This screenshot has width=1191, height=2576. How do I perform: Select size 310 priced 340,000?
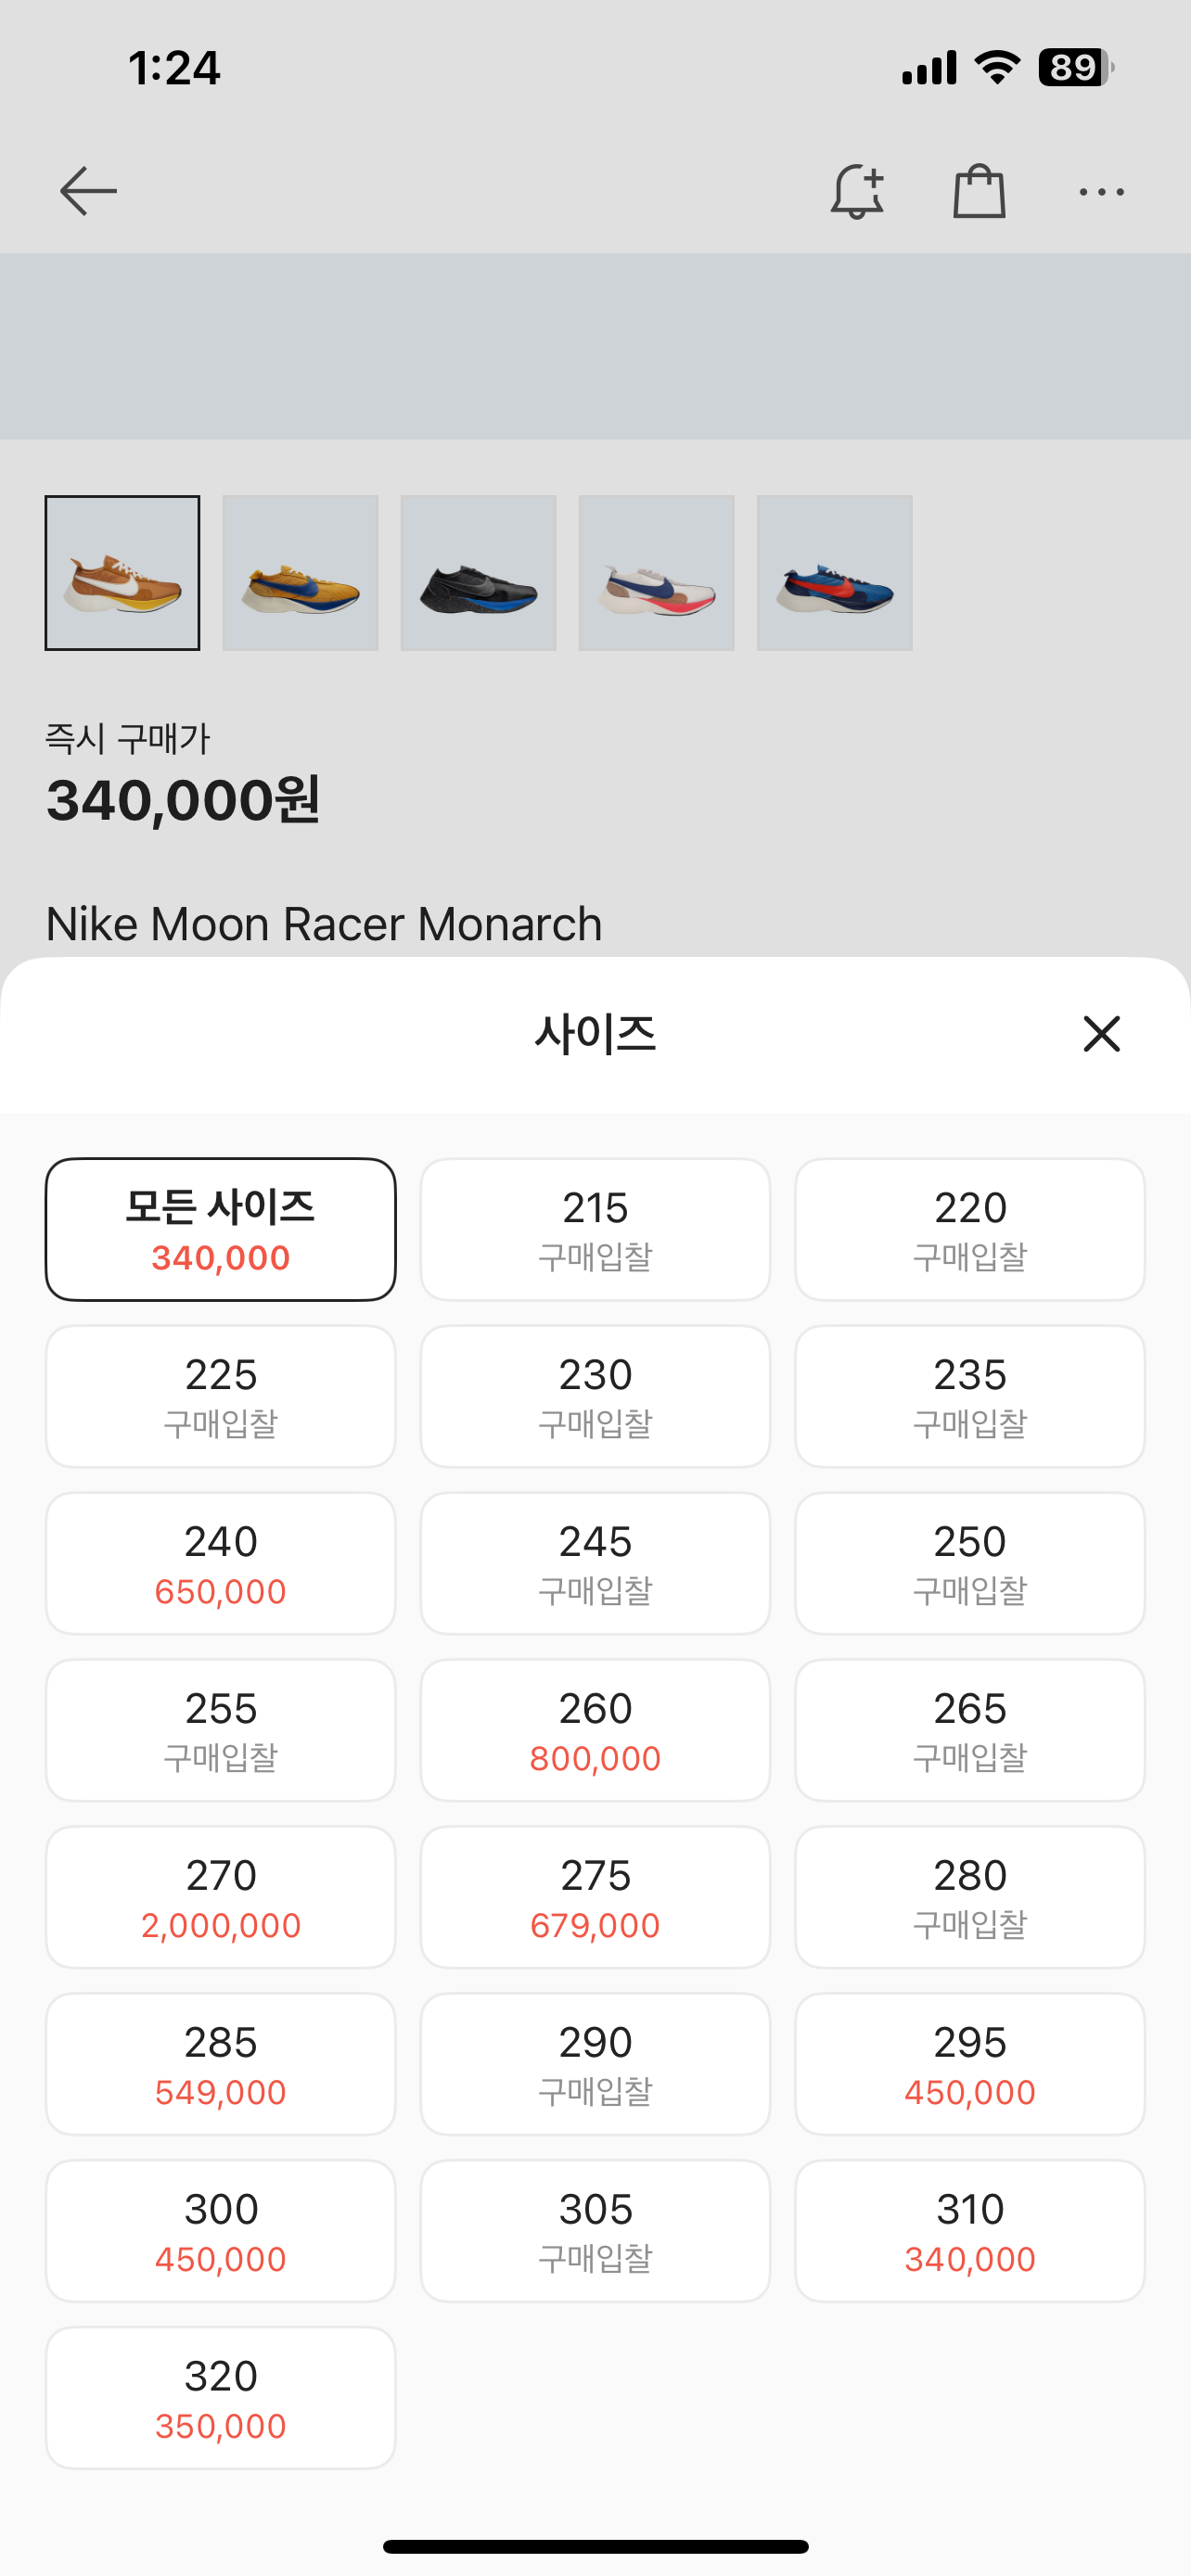pyautogui.click(x=969, y=2231)
